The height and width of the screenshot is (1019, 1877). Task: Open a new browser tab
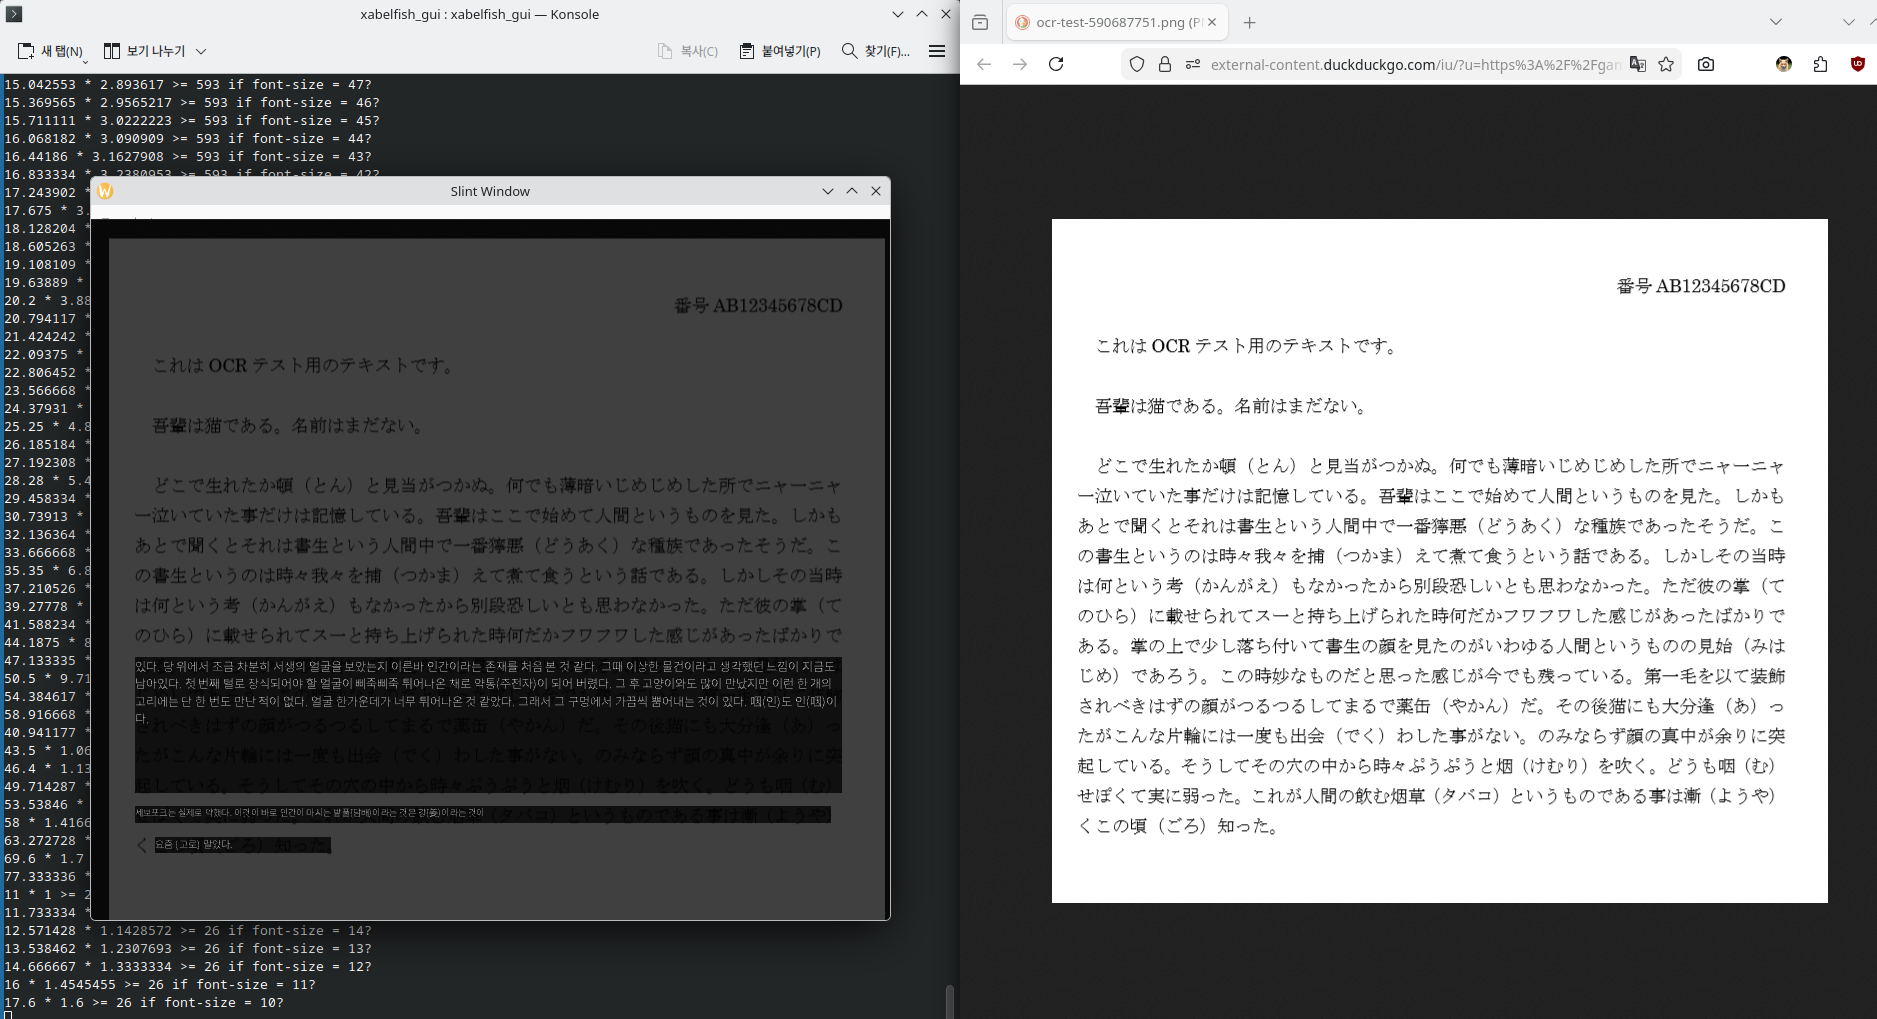coord(1249,22)
